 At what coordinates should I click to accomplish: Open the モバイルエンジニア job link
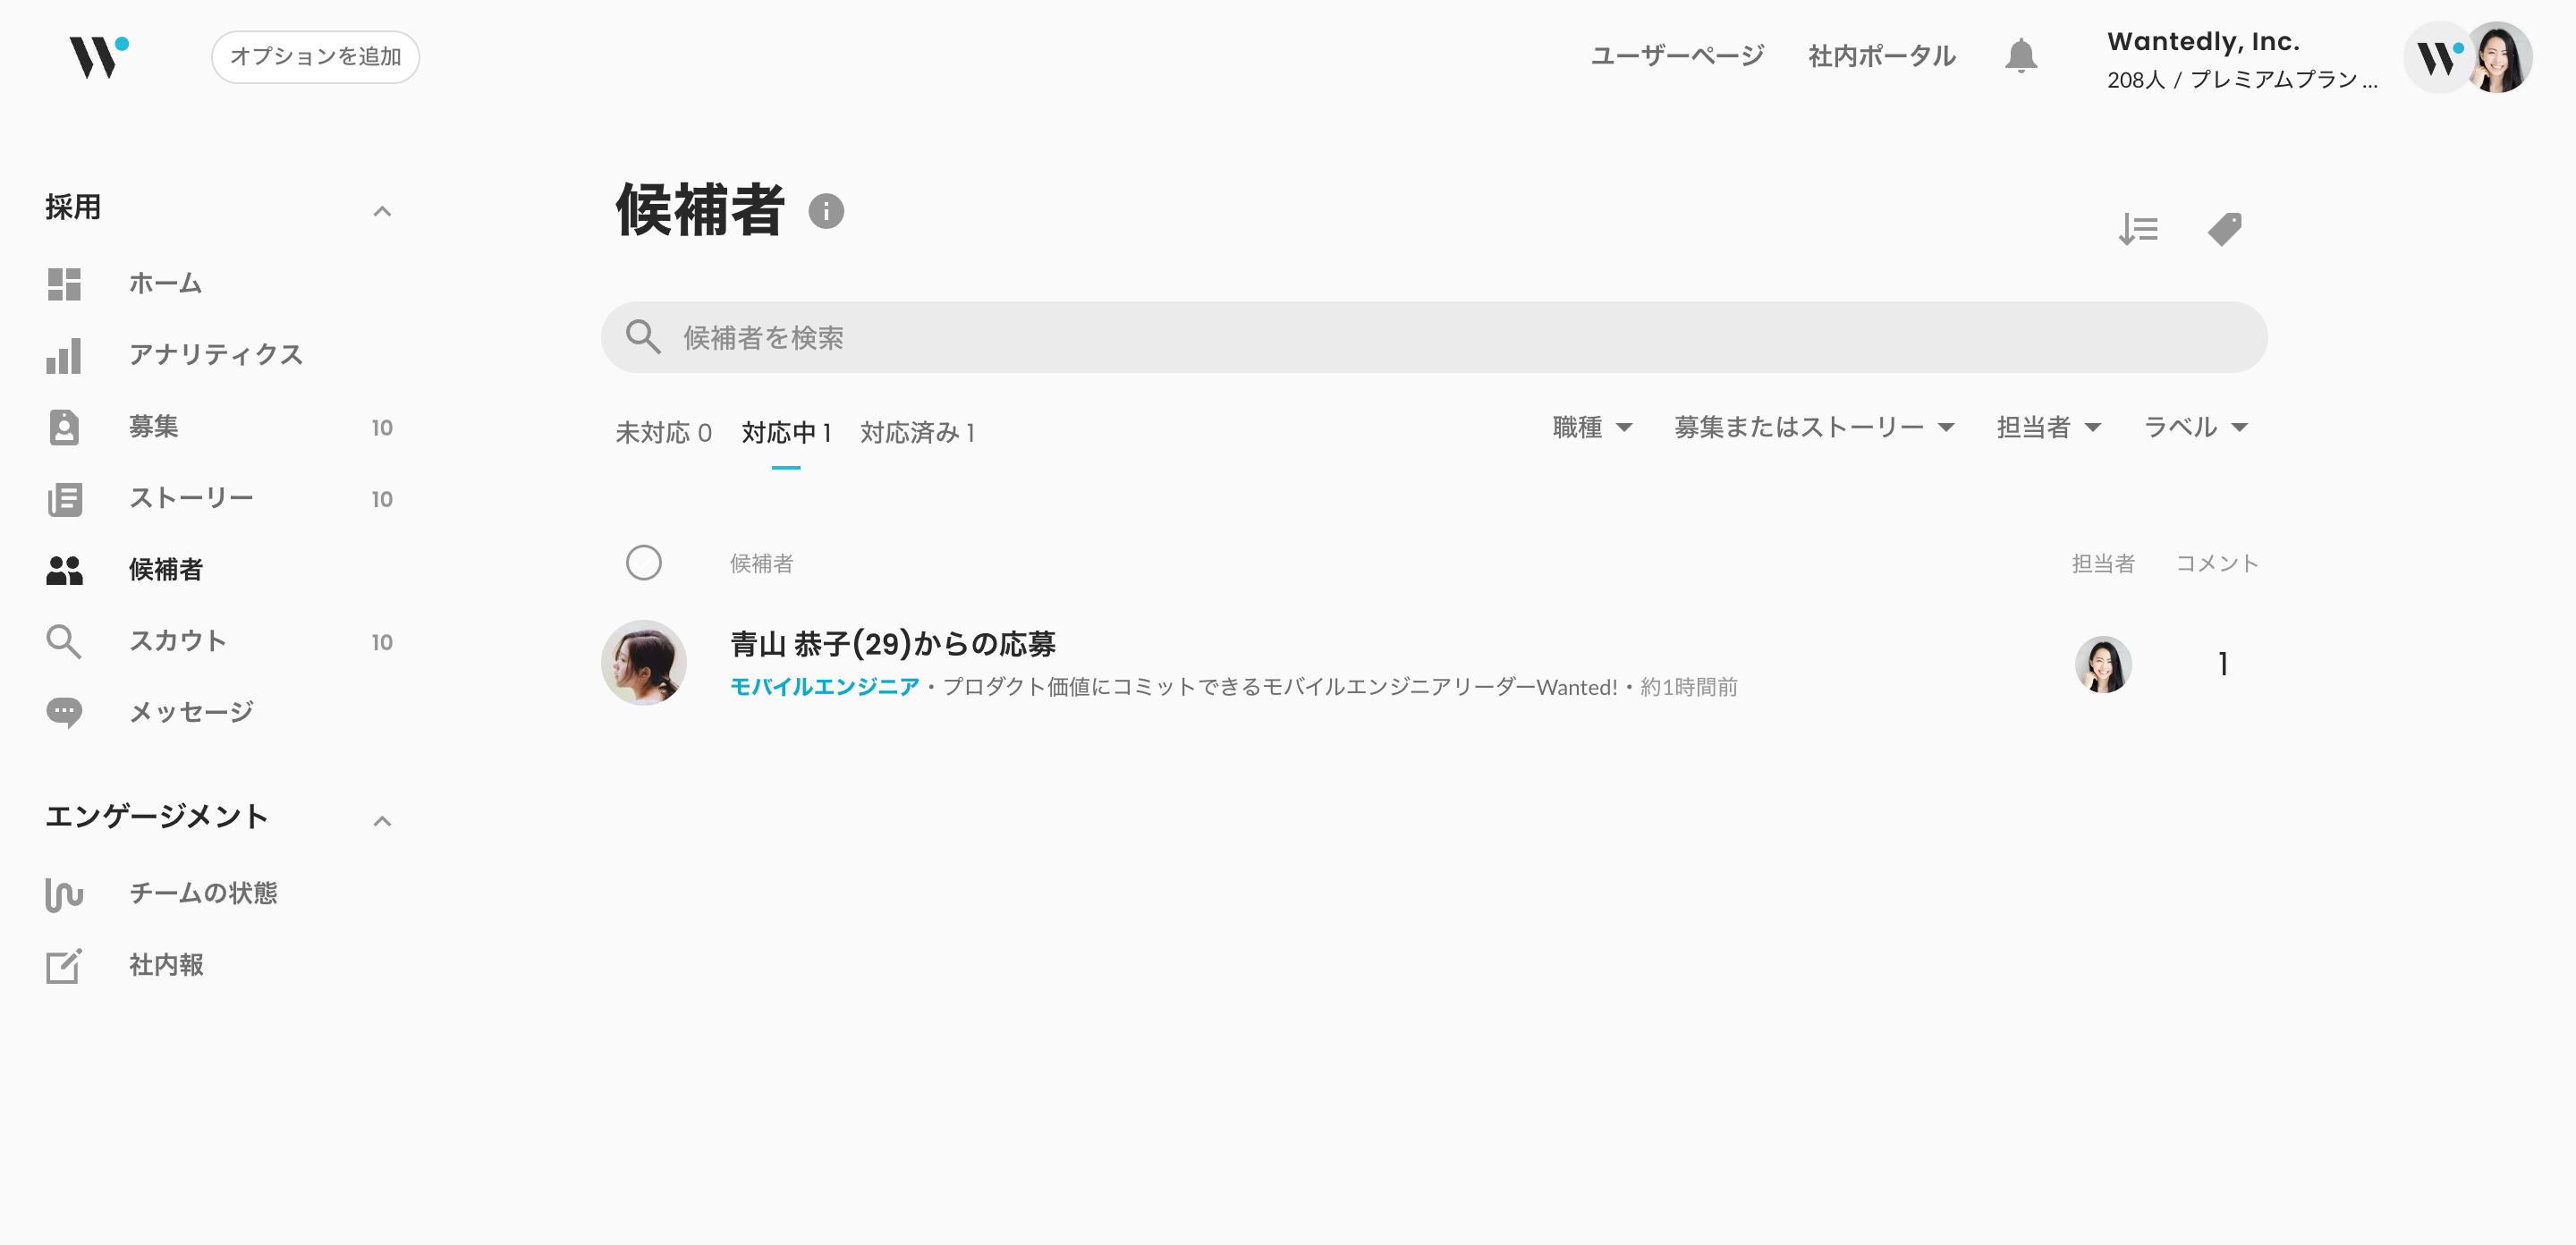(824, 687)
